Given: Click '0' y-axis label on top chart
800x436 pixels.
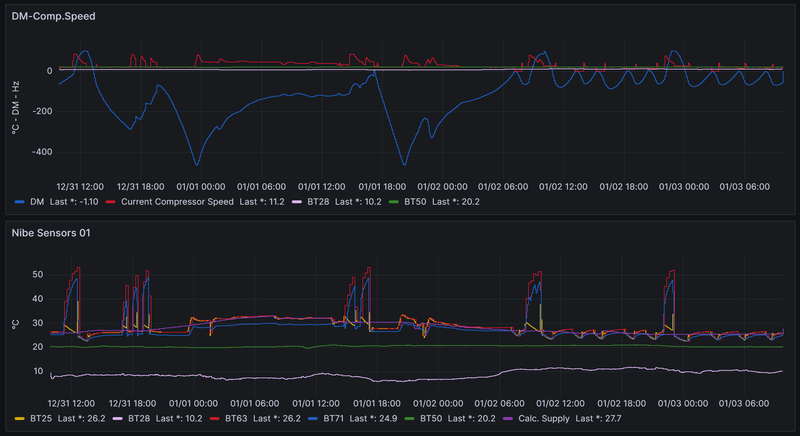Looking at the screenshot, I should pos(49,71).
